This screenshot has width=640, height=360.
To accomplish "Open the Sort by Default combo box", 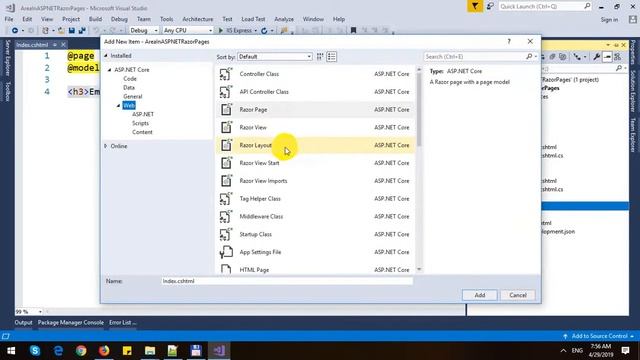I will tap(275, 56).
